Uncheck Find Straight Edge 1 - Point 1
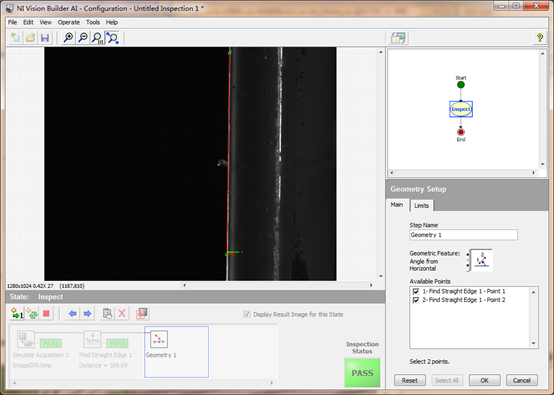 pos(416,291)
